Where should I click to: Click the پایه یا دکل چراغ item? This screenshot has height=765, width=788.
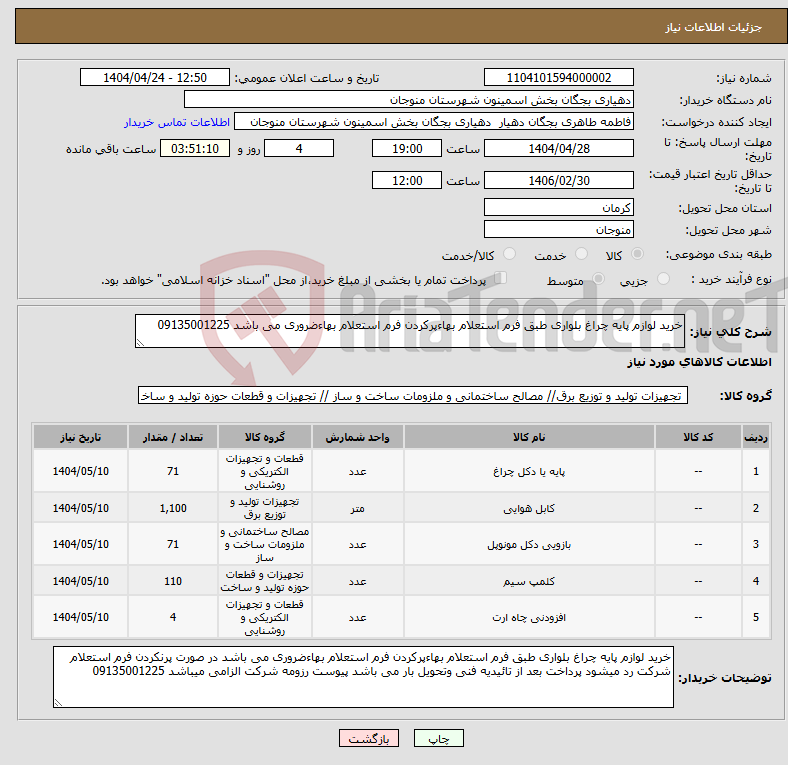point(529,471)
